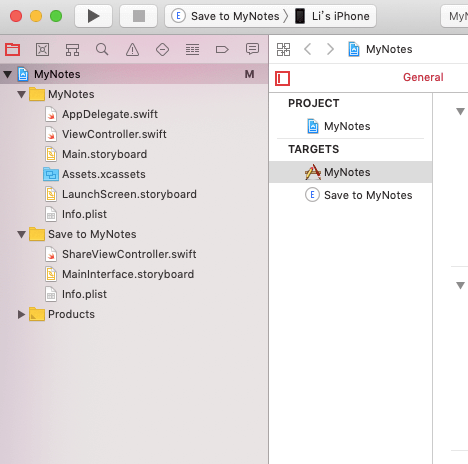Collapse the second settings section triangle

point(460,285)
